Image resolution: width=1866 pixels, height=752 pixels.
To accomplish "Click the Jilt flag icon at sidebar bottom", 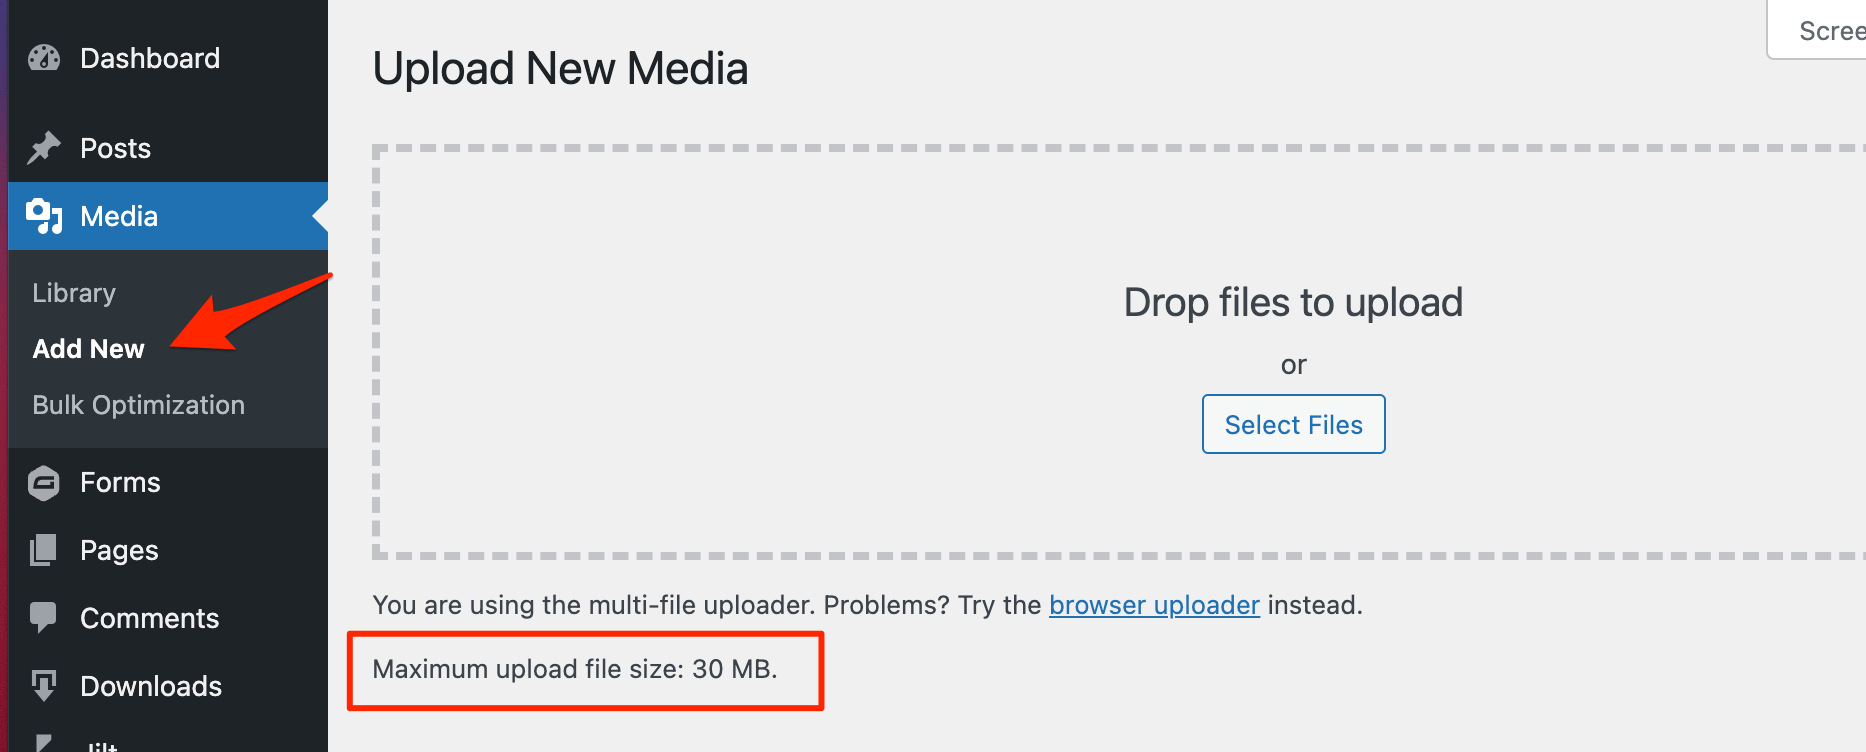I will coord(43,744).
